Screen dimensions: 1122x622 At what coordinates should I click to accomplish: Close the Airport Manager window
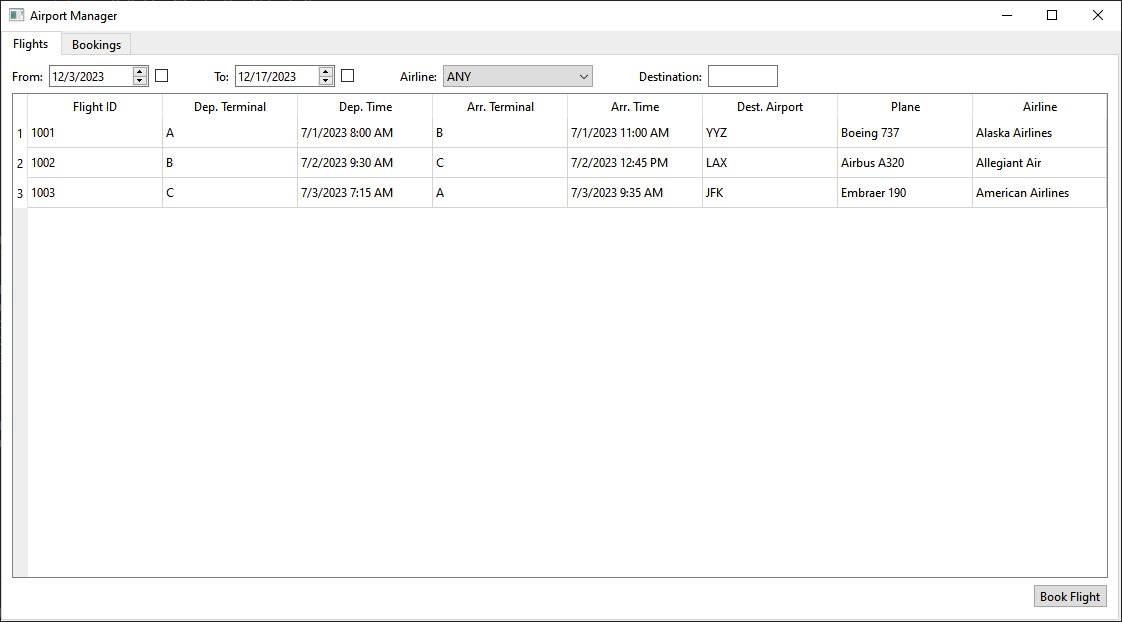click(x=1098, y=15)
